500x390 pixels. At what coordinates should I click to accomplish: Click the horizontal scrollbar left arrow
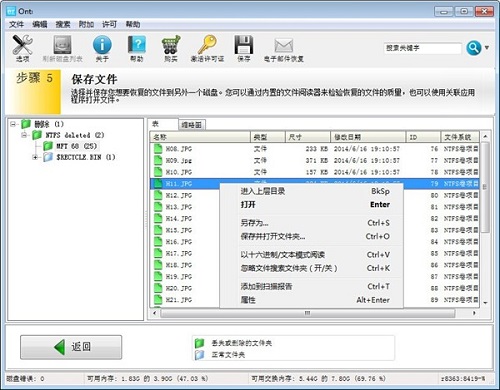pos(154,313)
